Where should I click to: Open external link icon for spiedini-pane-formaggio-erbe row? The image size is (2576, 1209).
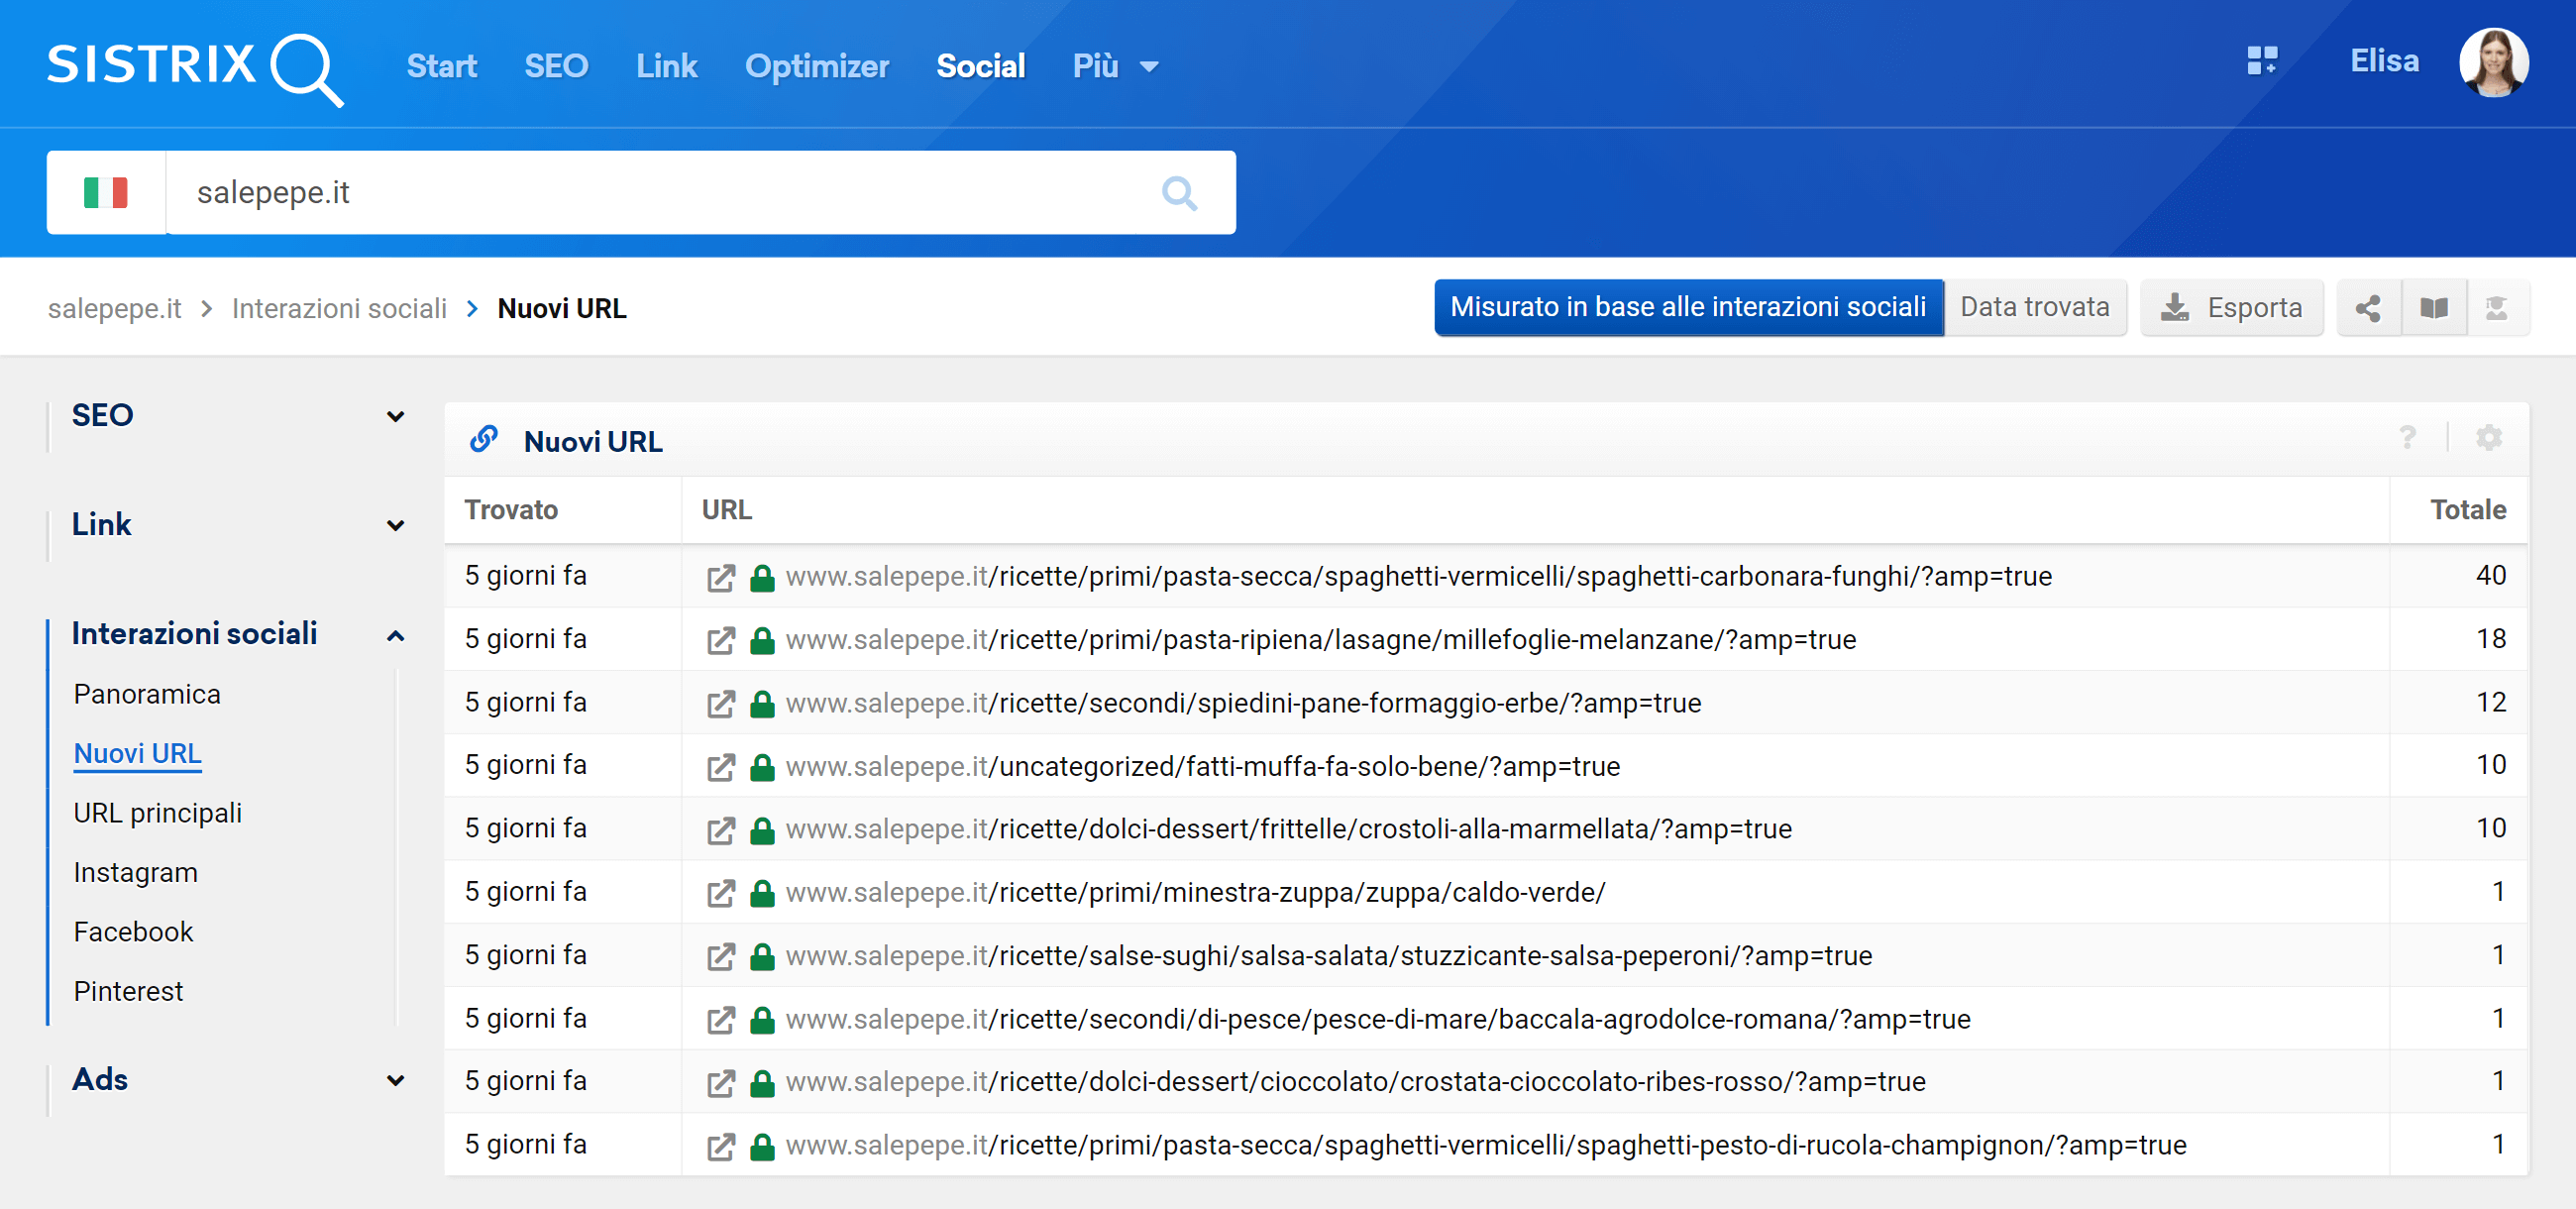click(720, 704)
